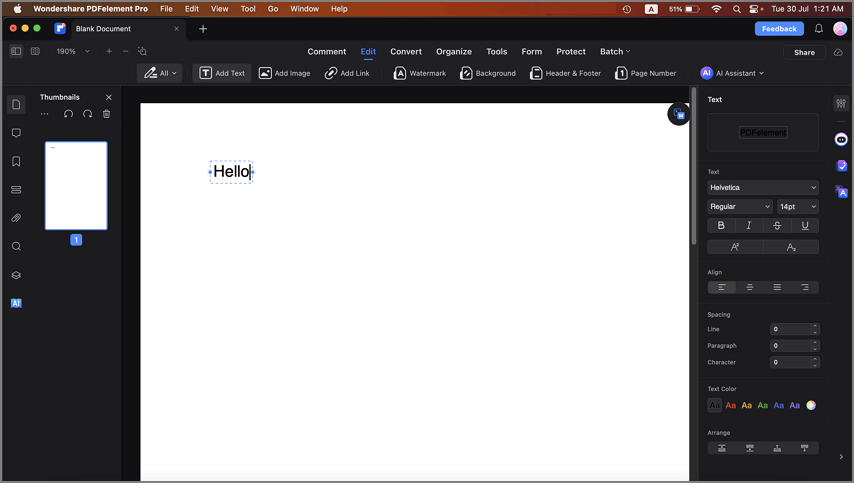The height and width of the screenshot is (483, 854).
Task: Switch to the Convert tab
Action: [406, 52]
